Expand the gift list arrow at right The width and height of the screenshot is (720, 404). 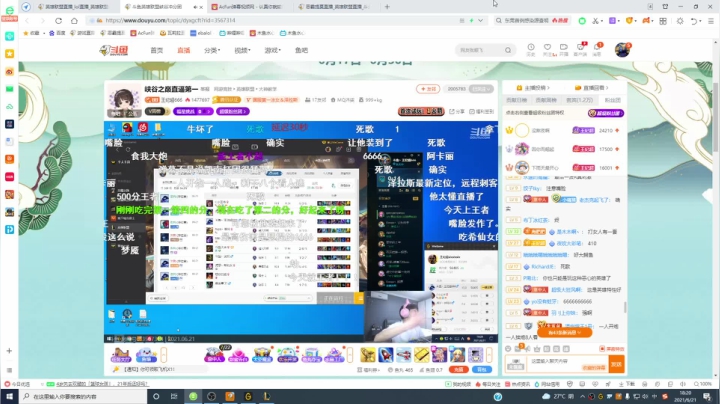pos(489,355)
